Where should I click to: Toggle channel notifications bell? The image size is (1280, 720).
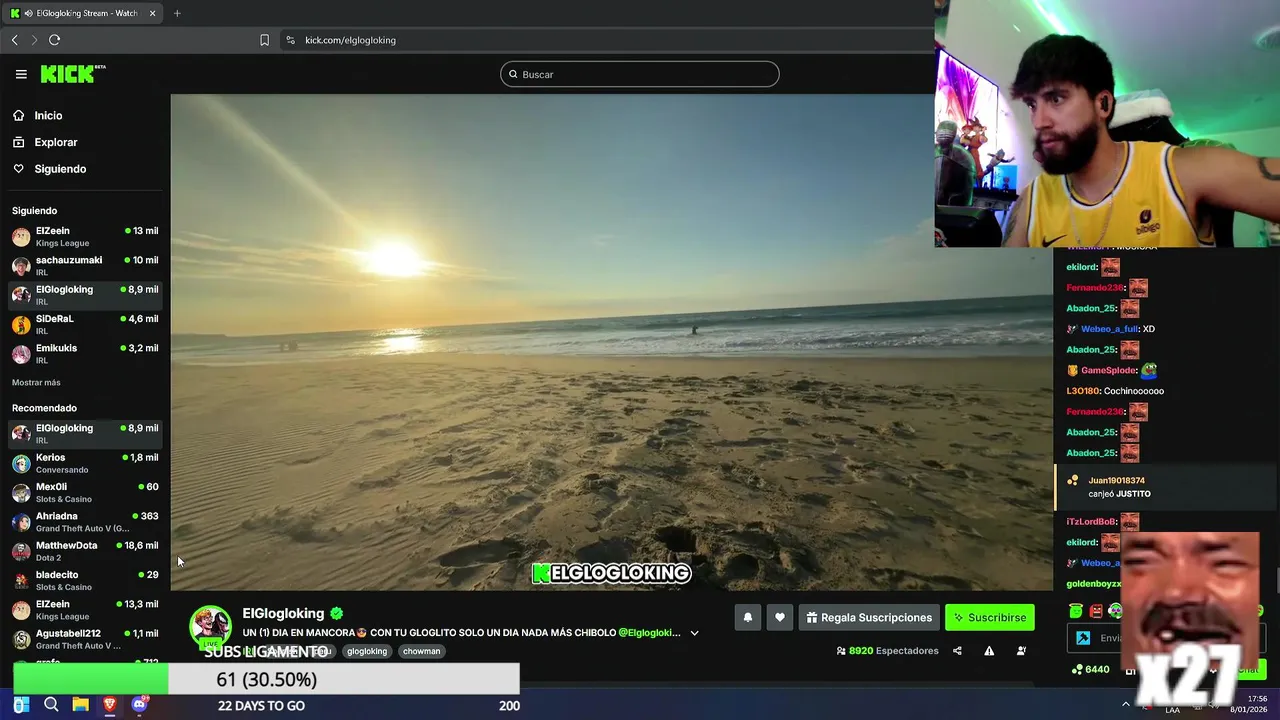(x=747, y=618)
